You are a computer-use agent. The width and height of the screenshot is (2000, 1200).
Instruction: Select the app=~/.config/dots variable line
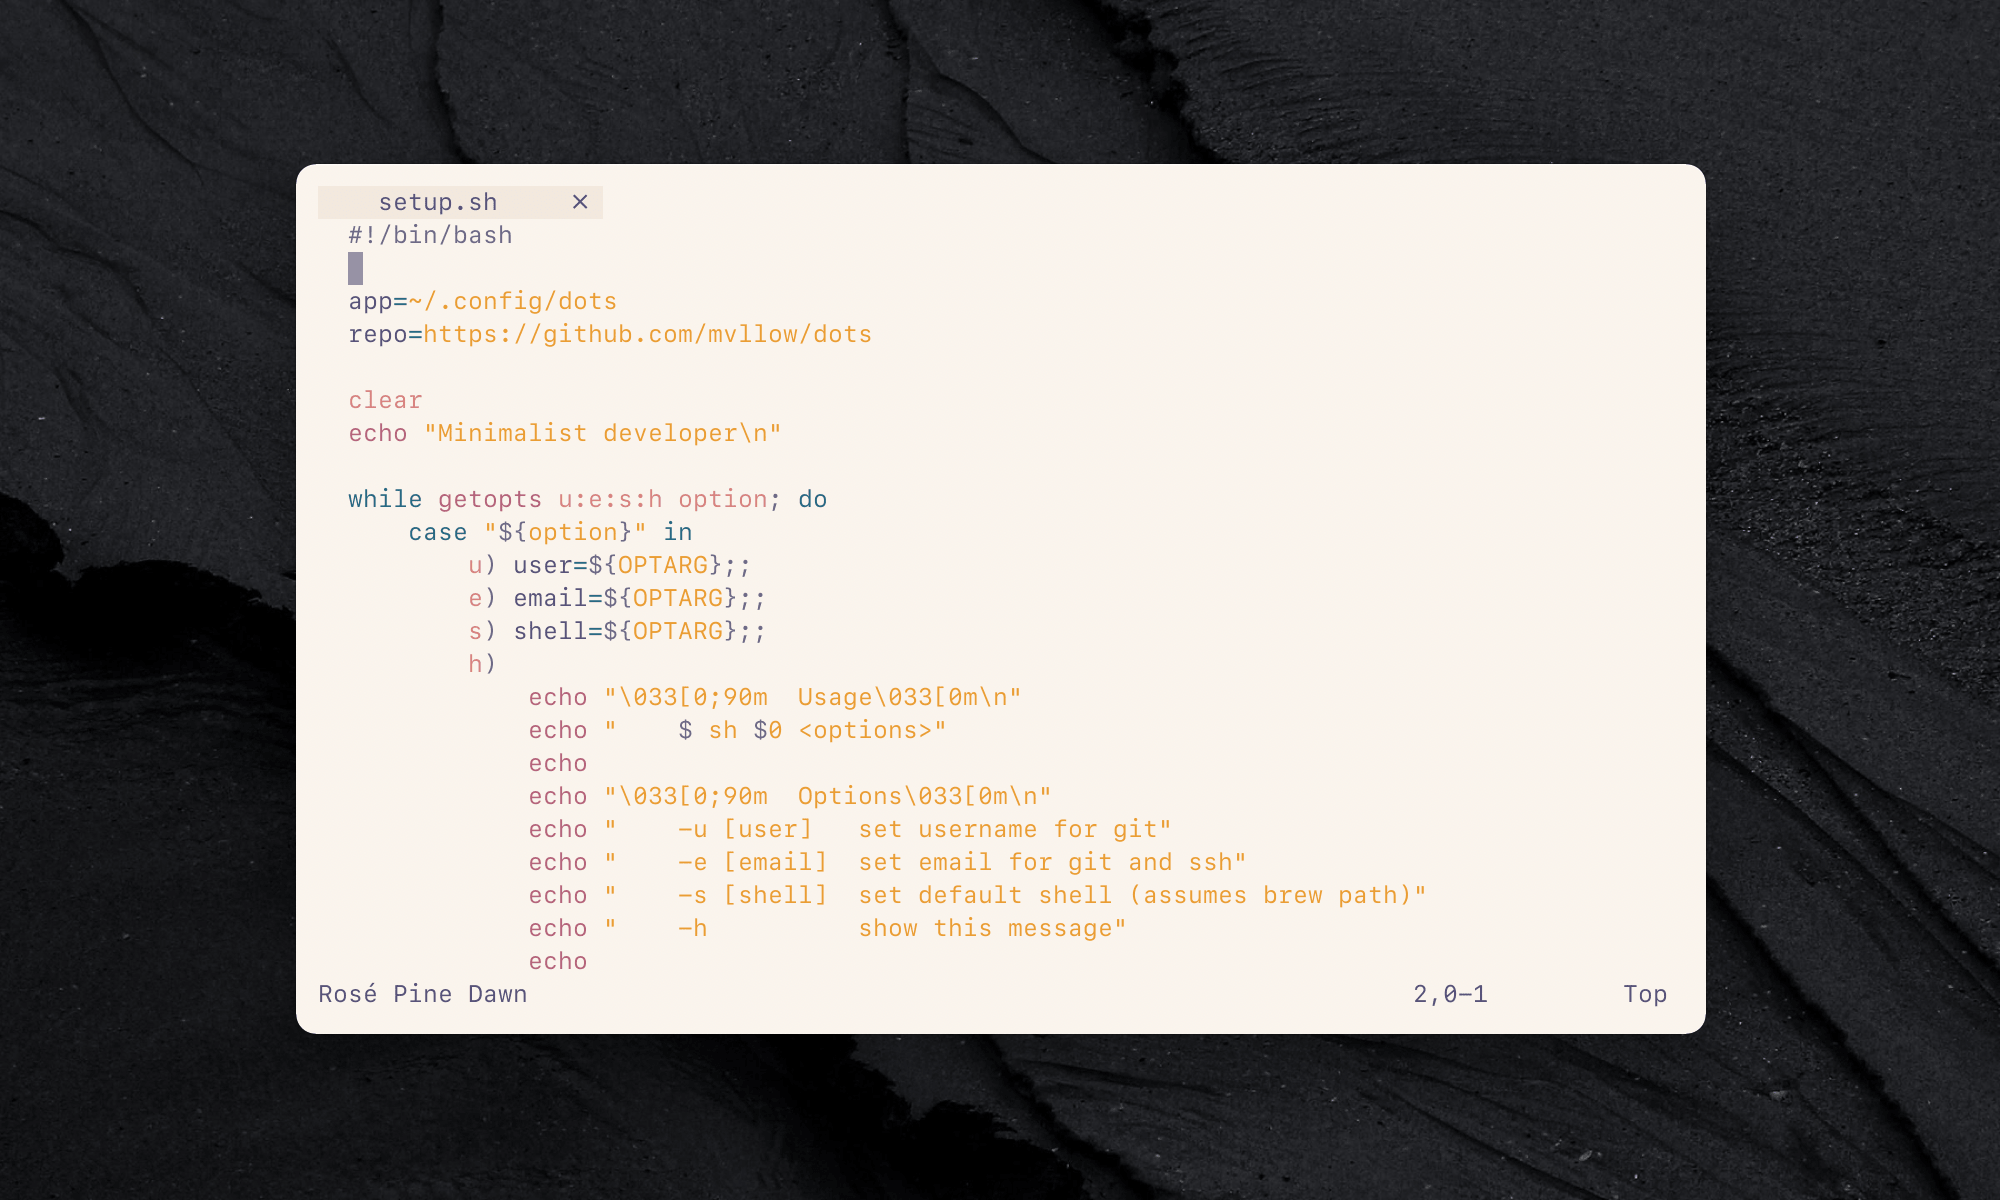[482, 301]
